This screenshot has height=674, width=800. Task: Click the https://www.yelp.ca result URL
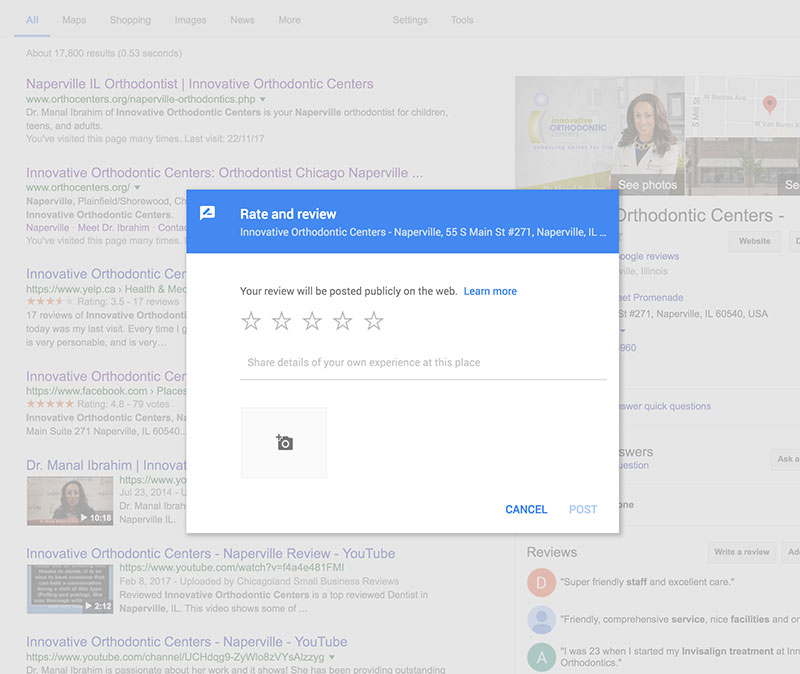[x=106, y=289]
